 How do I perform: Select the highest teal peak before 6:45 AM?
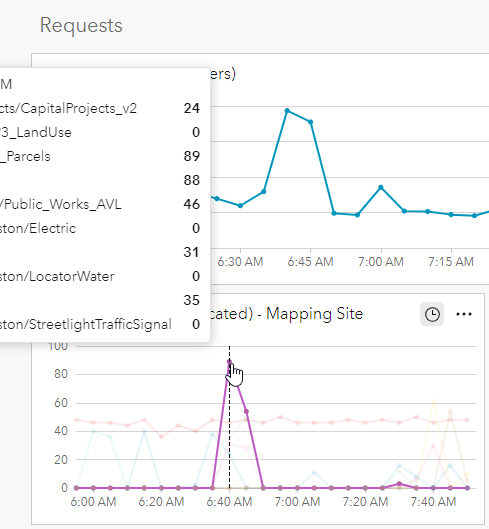287,111
